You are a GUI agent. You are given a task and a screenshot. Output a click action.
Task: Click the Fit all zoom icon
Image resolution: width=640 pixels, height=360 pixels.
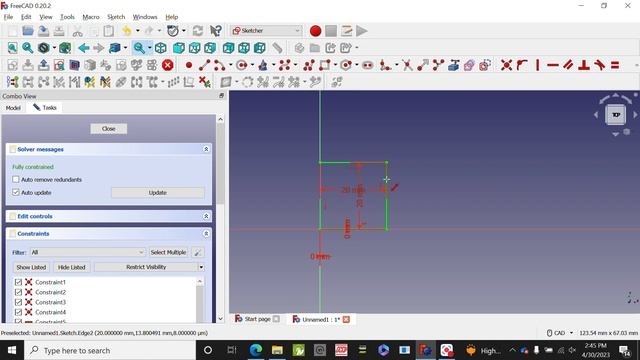pos(13,48)
